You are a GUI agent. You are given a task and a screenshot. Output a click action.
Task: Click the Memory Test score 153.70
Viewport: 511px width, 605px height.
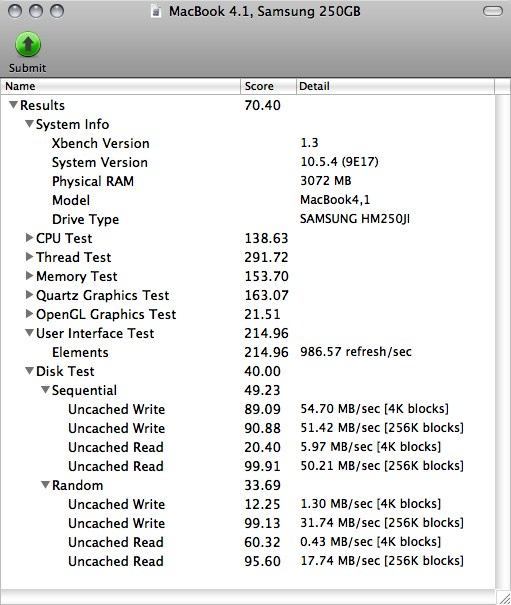(x=266, y=276)
